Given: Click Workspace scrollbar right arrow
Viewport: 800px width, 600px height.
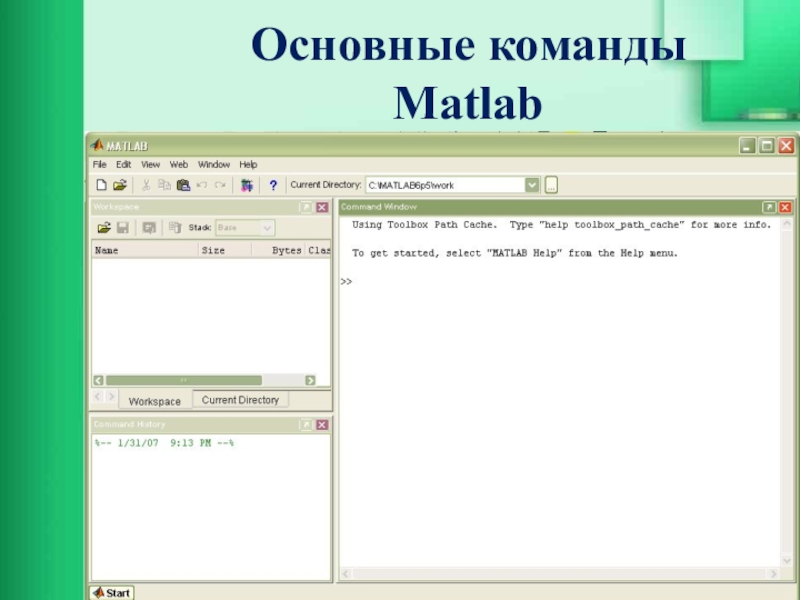Looking at the screenshot, I should (x=310, y=380).
